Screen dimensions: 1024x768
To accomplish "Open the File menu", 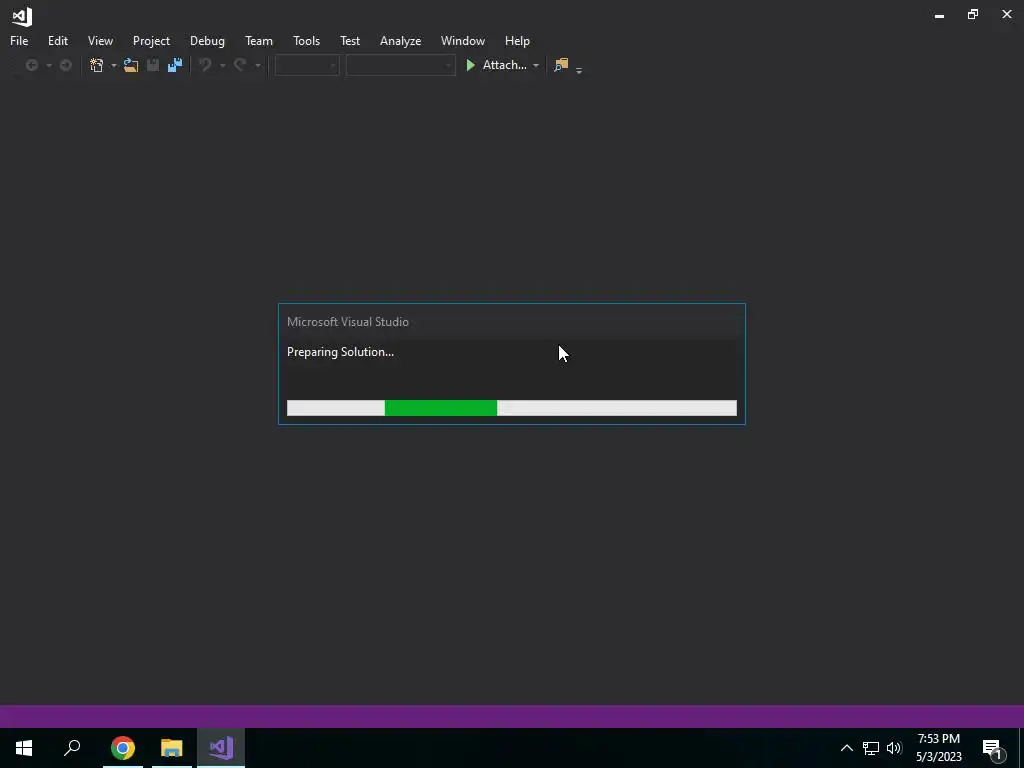I will 19,40.
